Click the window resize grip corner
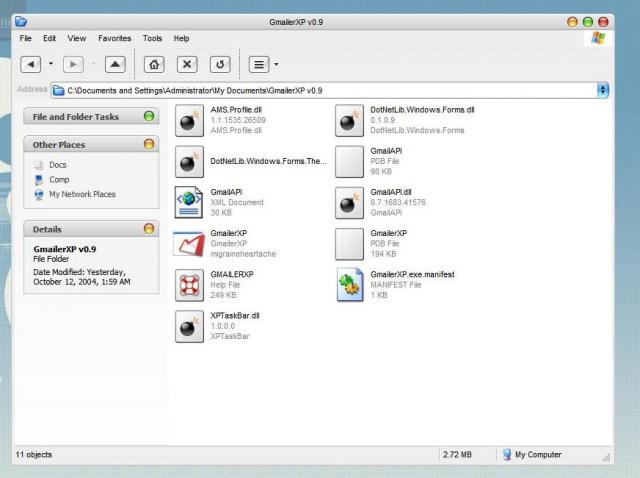The image size is (640, 478). (606, 458)
